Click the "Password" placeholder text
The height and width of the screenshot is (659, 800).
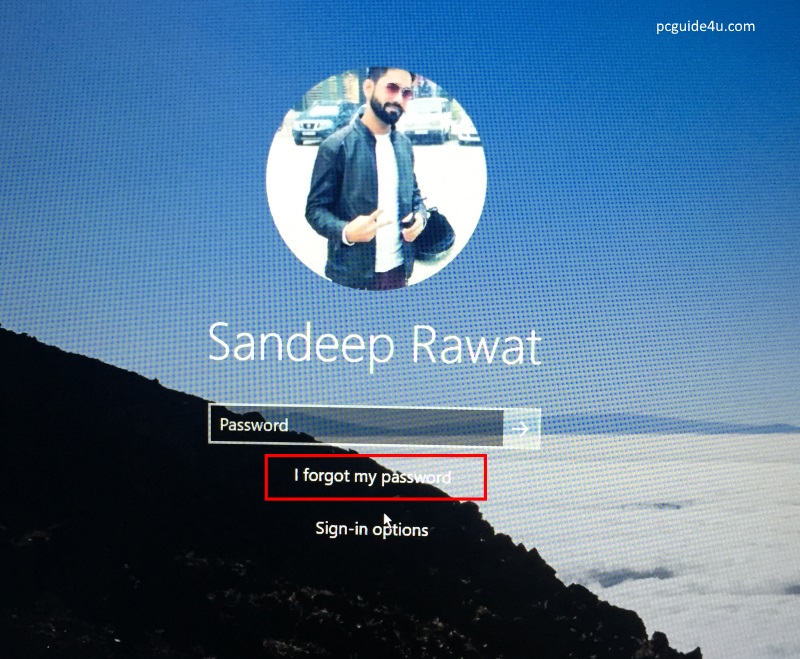[x=254, y=425]
